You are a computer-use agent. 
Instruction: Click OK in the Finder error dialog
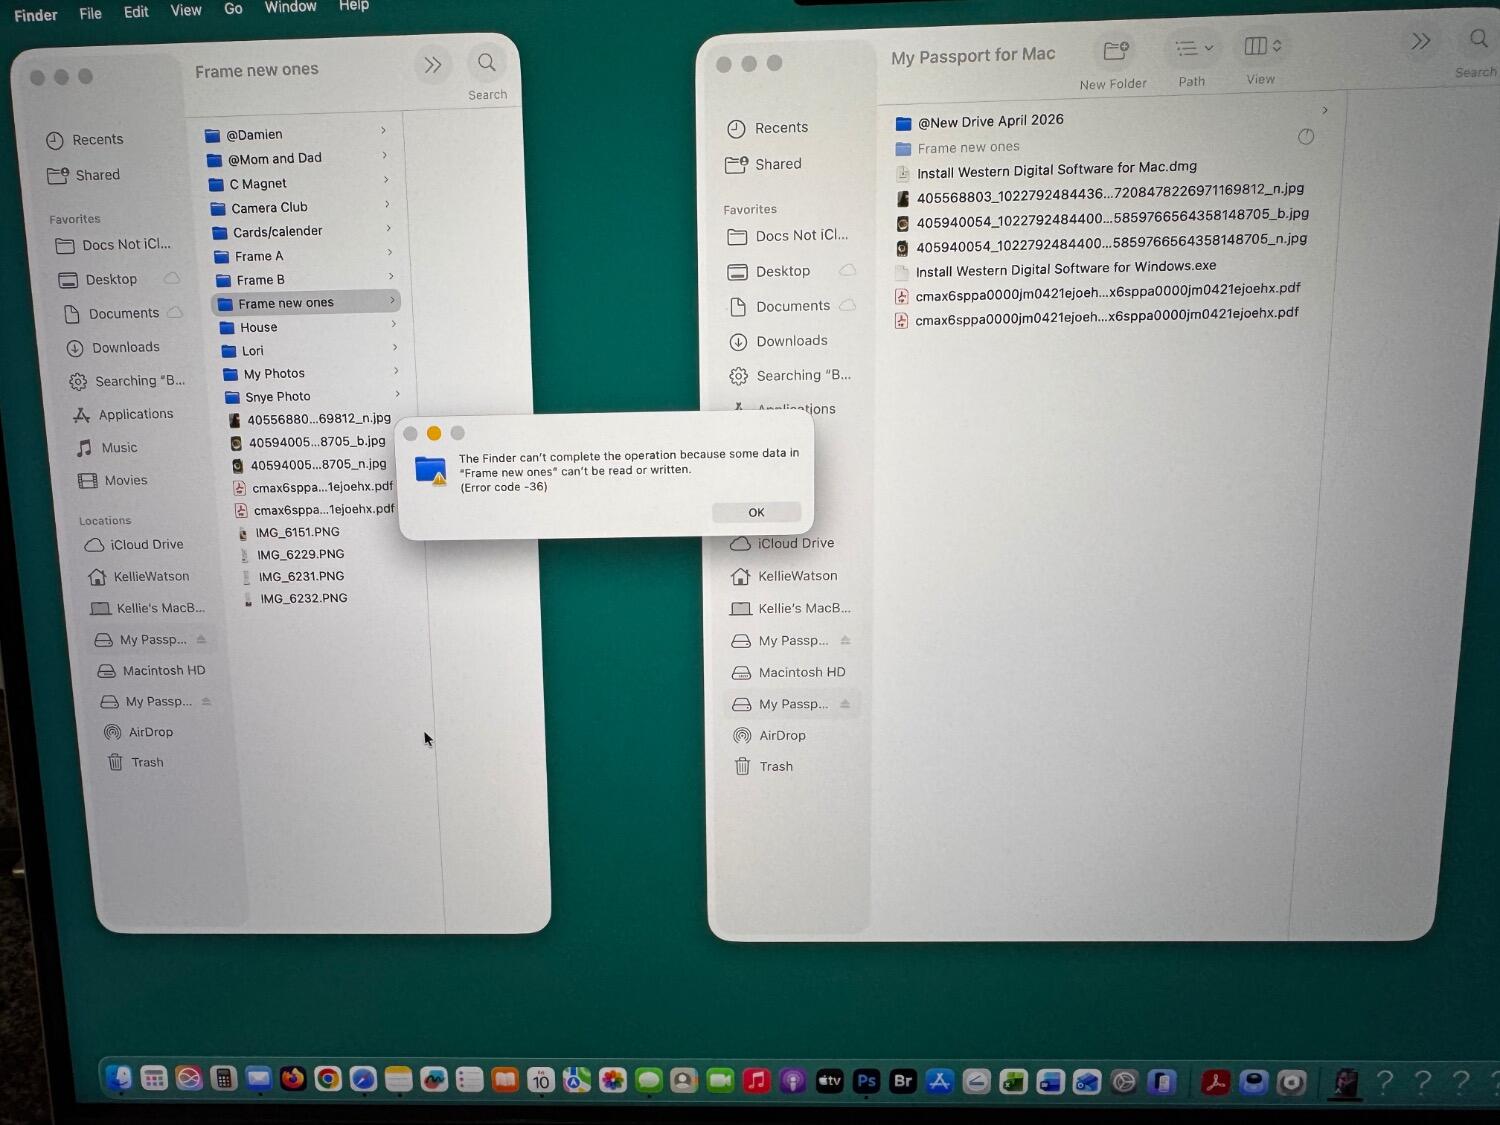pyautogui.click(x=756, y=512)
